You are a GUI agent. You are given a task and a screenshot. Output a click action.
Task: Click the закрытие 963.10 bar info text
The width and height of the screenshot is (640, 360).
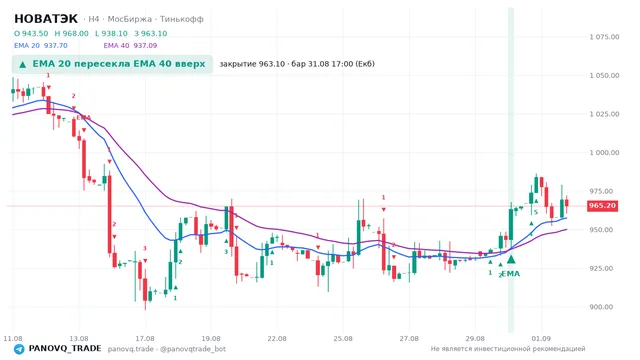pyautogui.click(x=297, y=64)
